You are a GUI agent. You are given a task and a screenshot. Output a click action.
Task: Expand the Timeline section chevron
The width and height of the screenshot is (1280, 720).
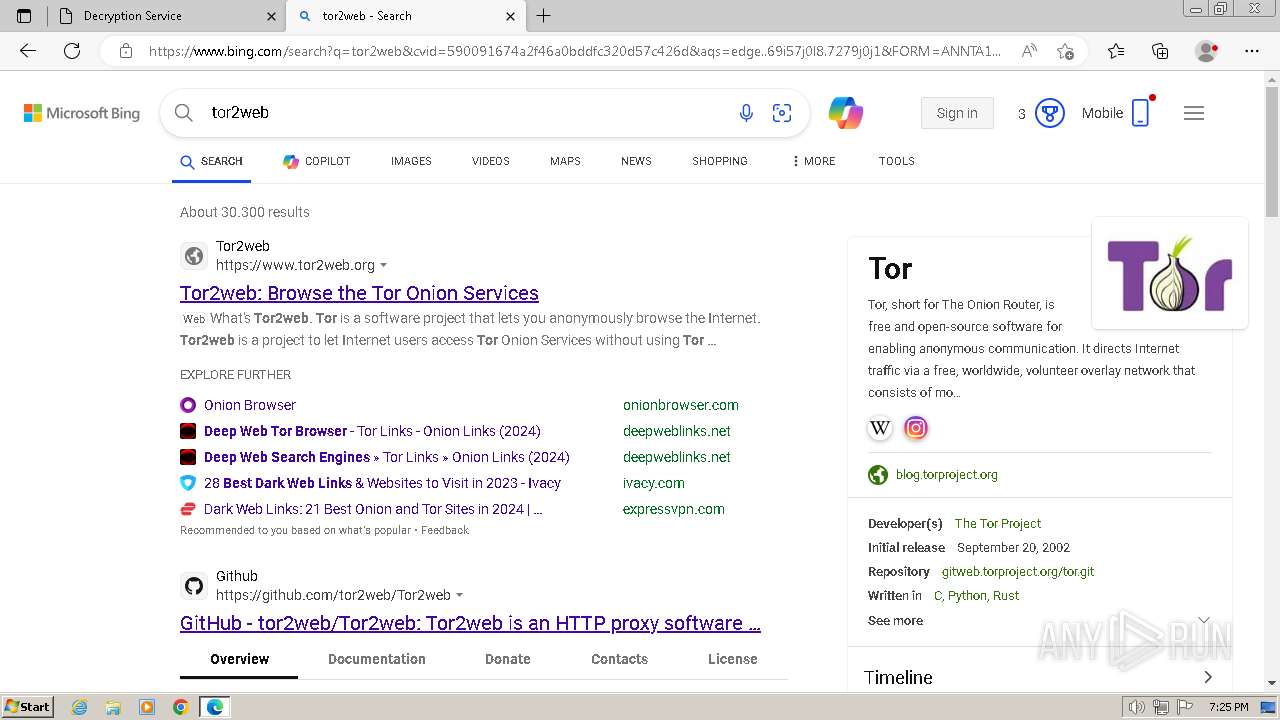pos(1208,677)
